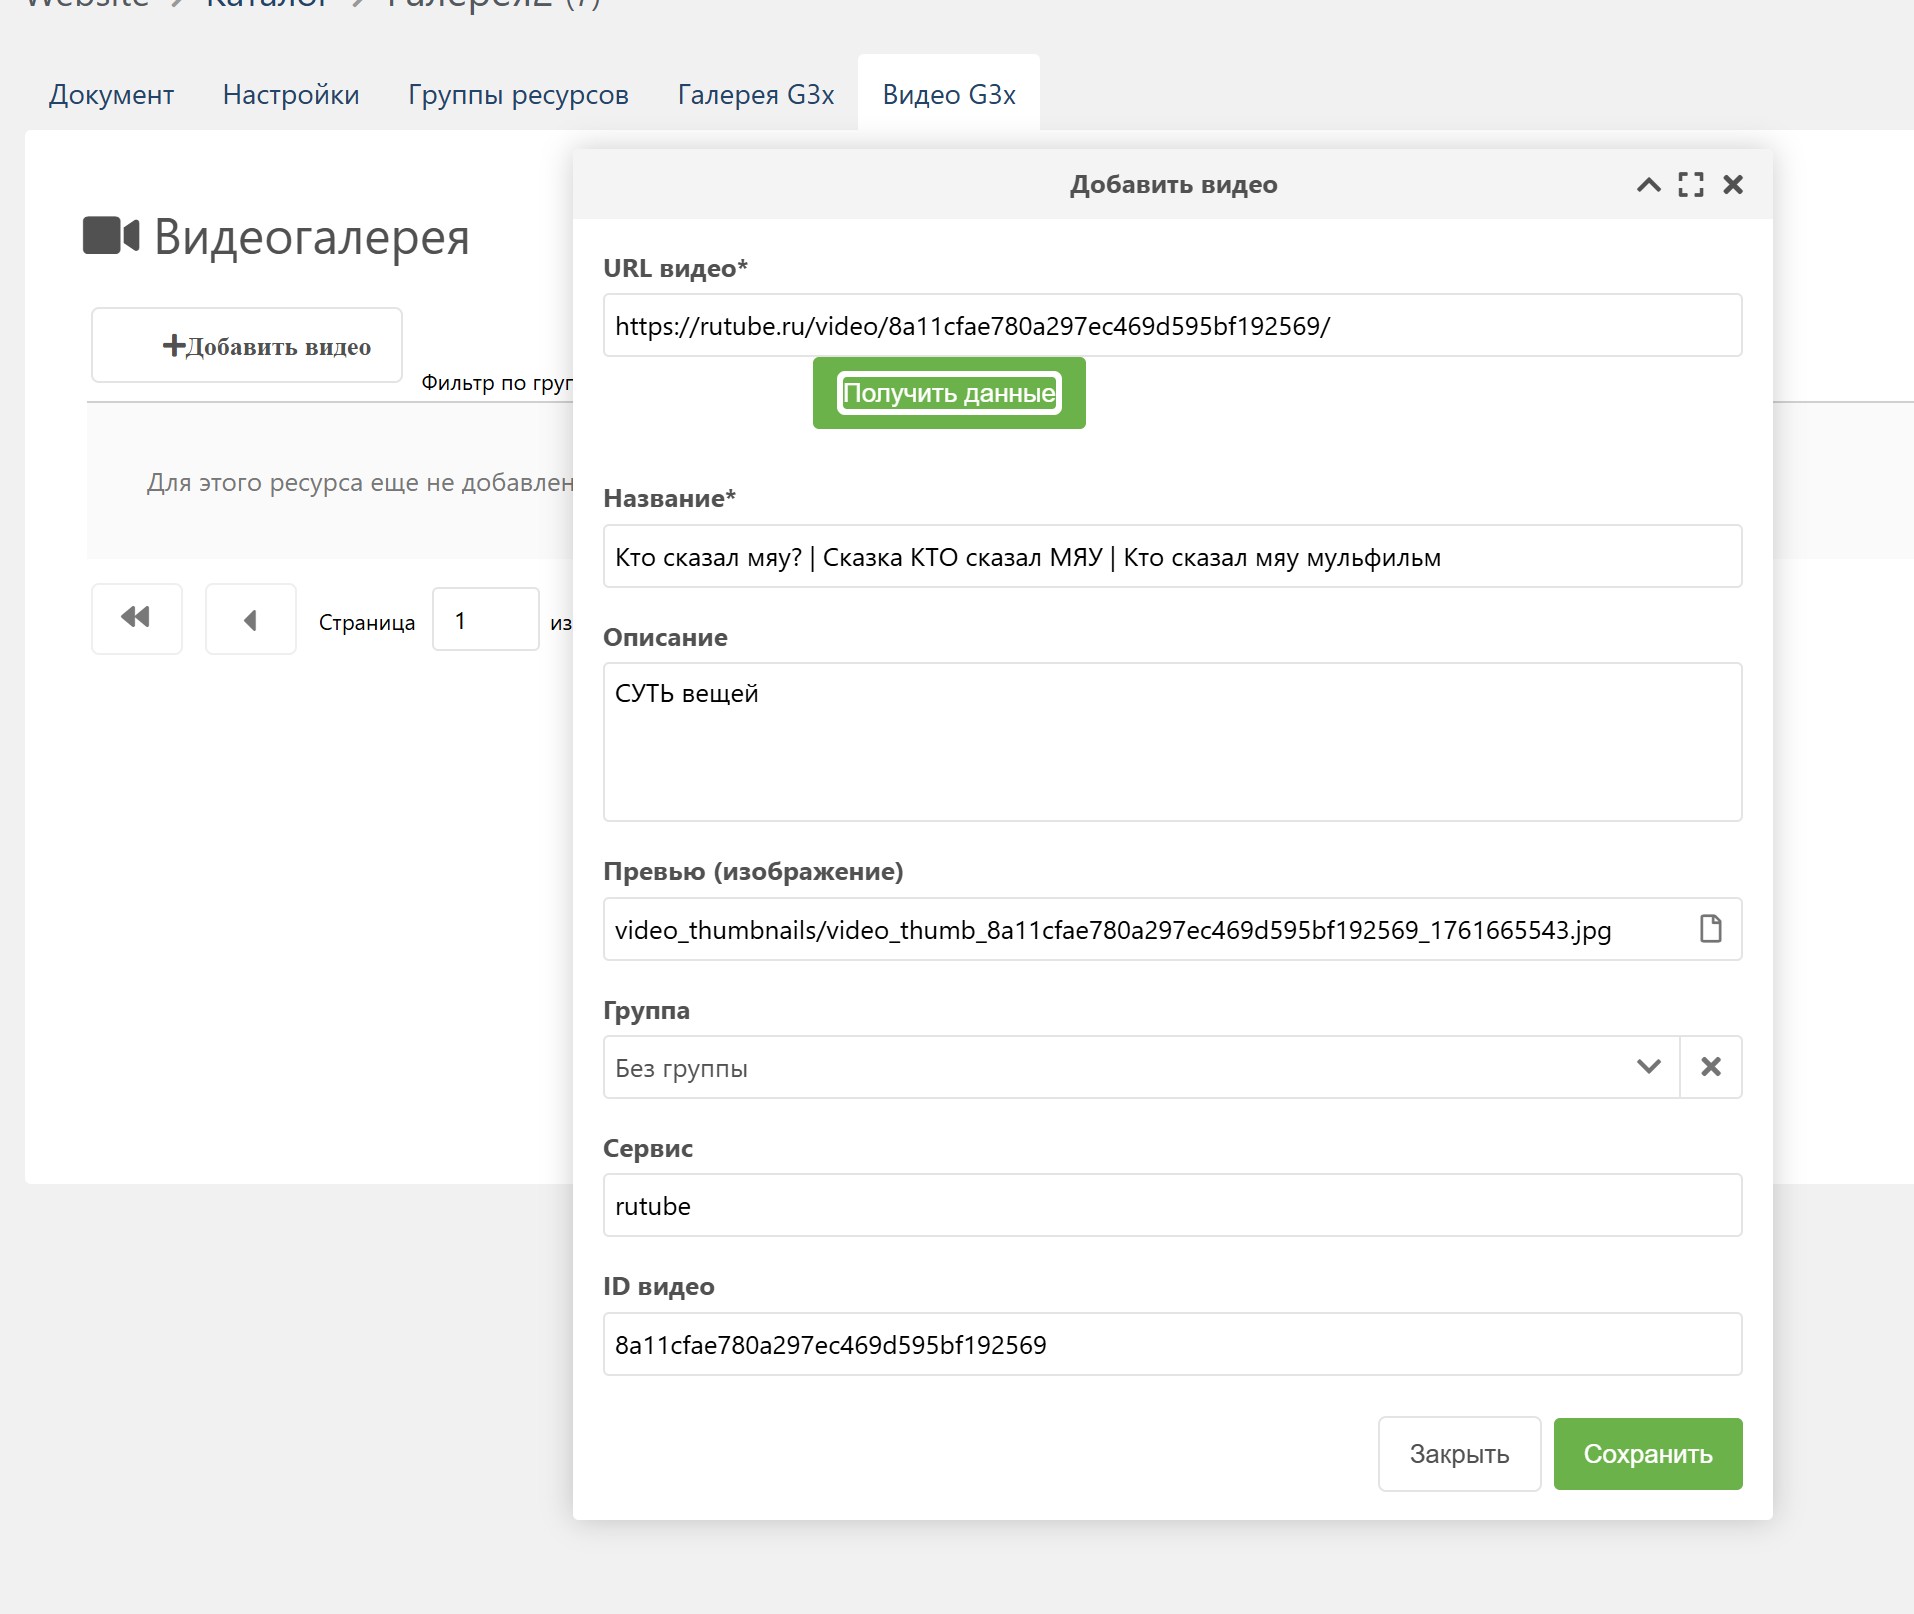Close the Добавить видео dialog with X
The width and height of the screenshot is (1914, 1614).
1733,185
